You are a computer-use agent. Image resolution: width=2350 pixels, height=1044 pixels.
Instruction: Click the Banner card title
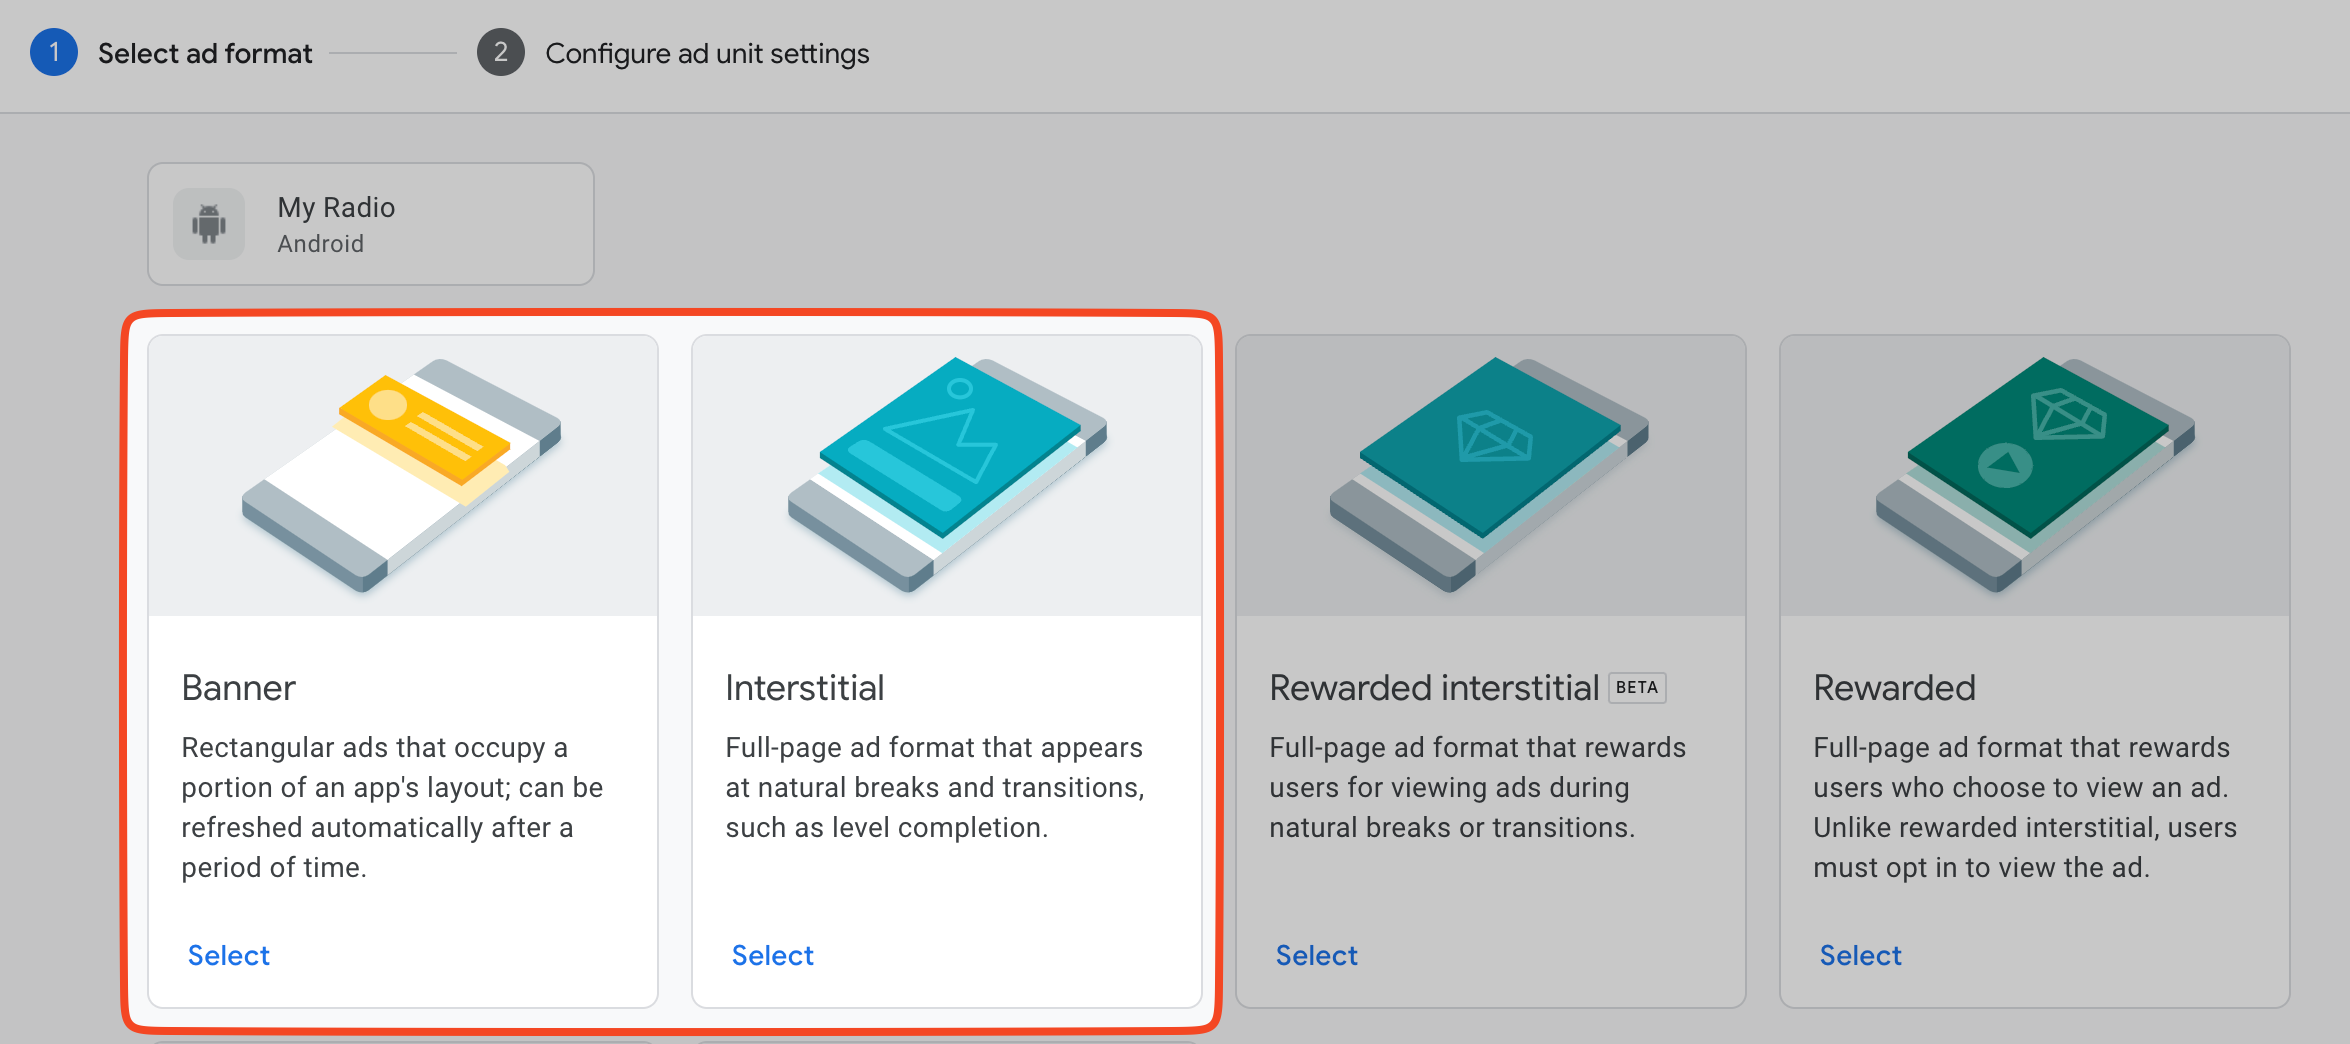point(239,688)
